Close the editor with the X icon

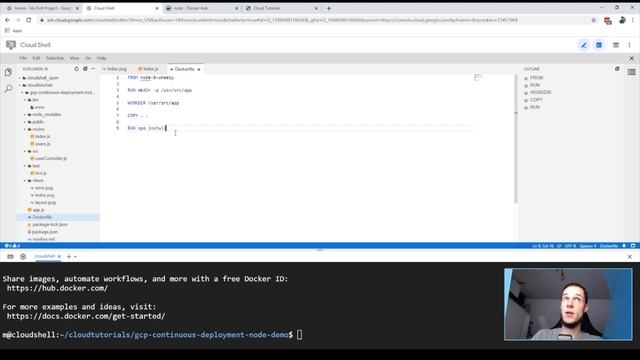coord(631,58)
